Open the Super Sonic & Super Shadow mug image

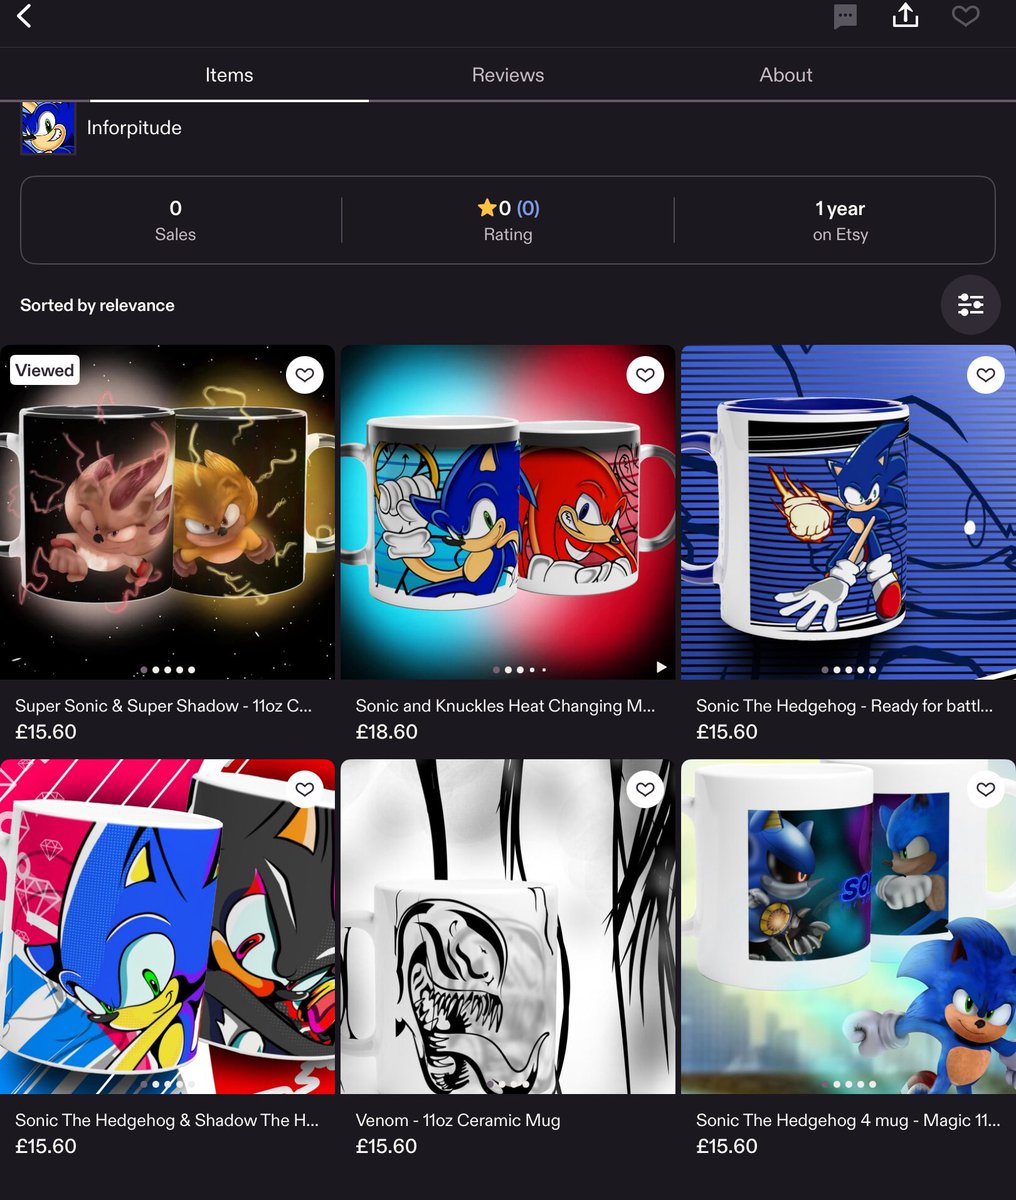click(167, 512)
